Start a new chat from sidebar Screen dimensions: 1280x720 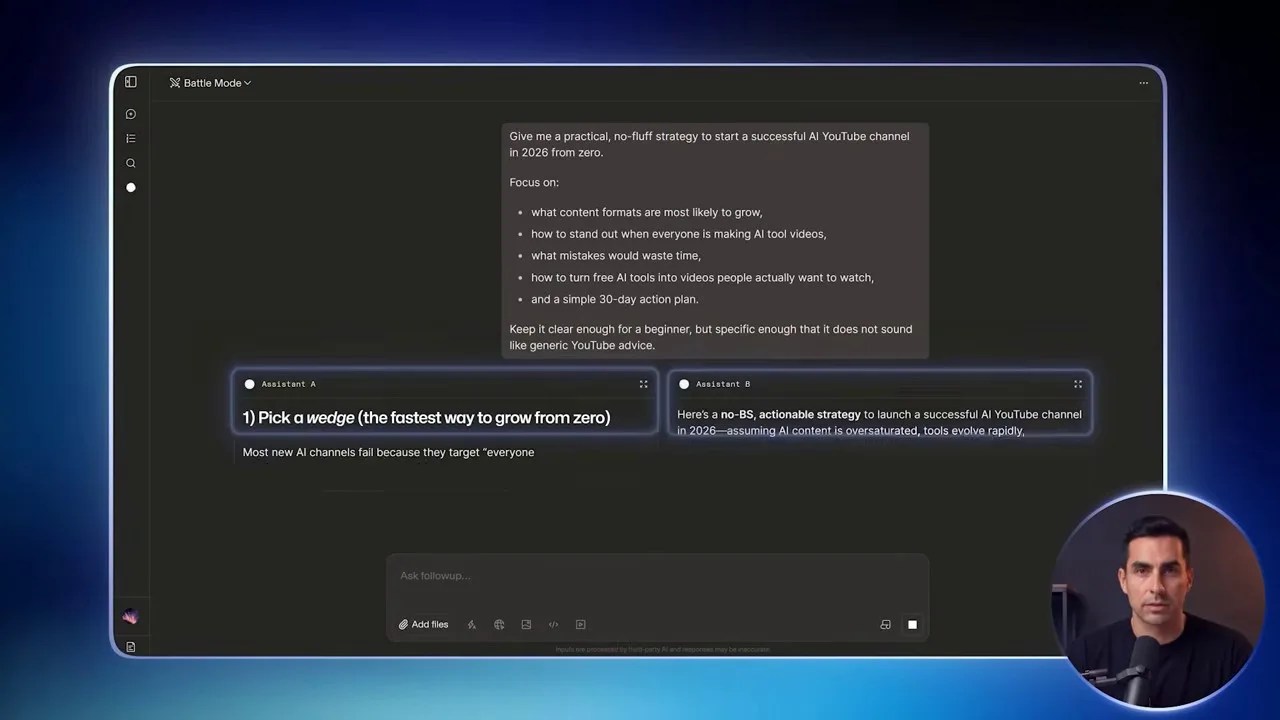tap(131, 114)
